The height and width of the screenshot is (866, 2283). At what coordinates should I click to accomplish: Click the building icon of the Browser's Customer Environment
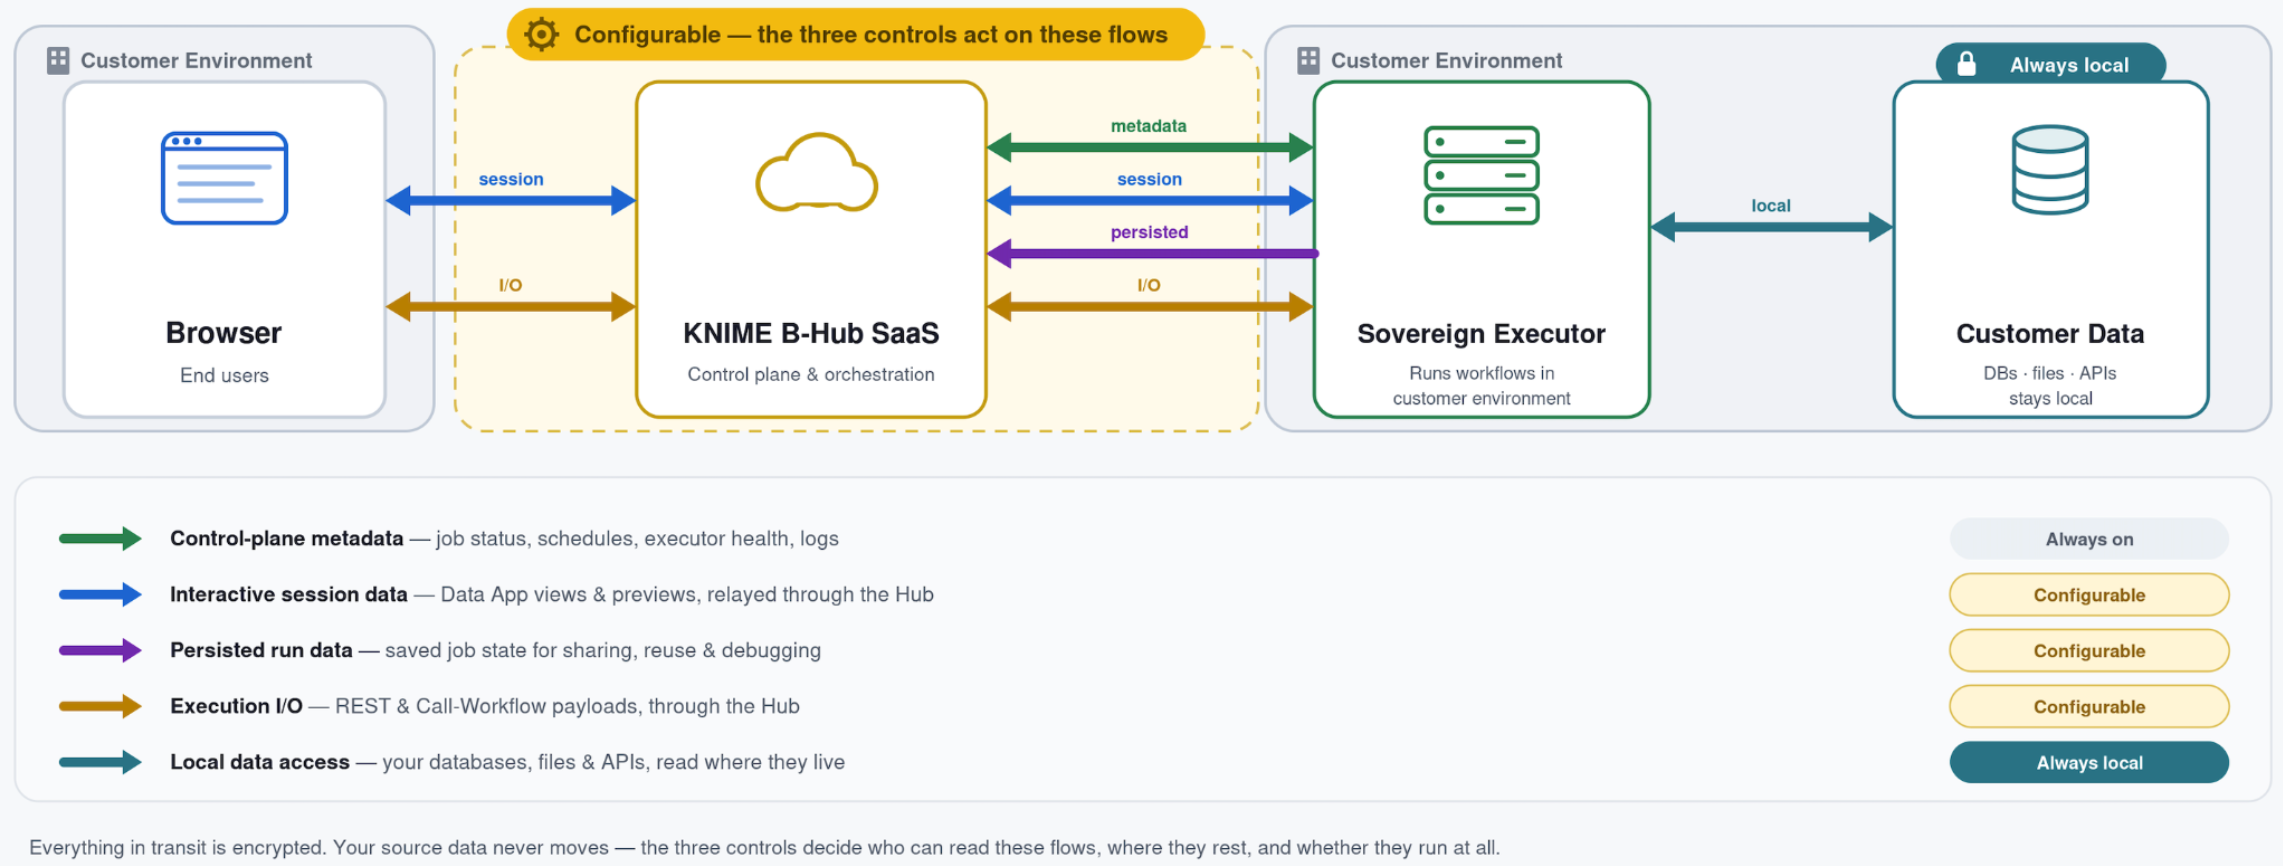point(58,61)
